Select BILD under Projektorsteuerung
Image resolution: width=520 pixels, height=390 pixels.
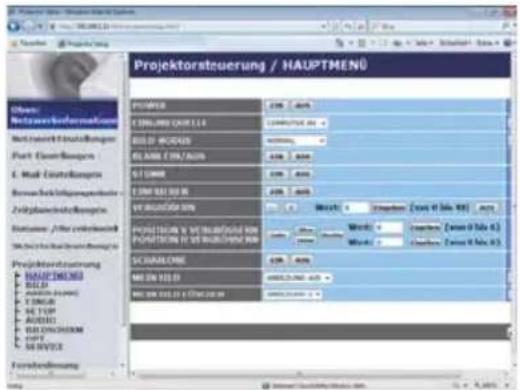click(37, 285)
